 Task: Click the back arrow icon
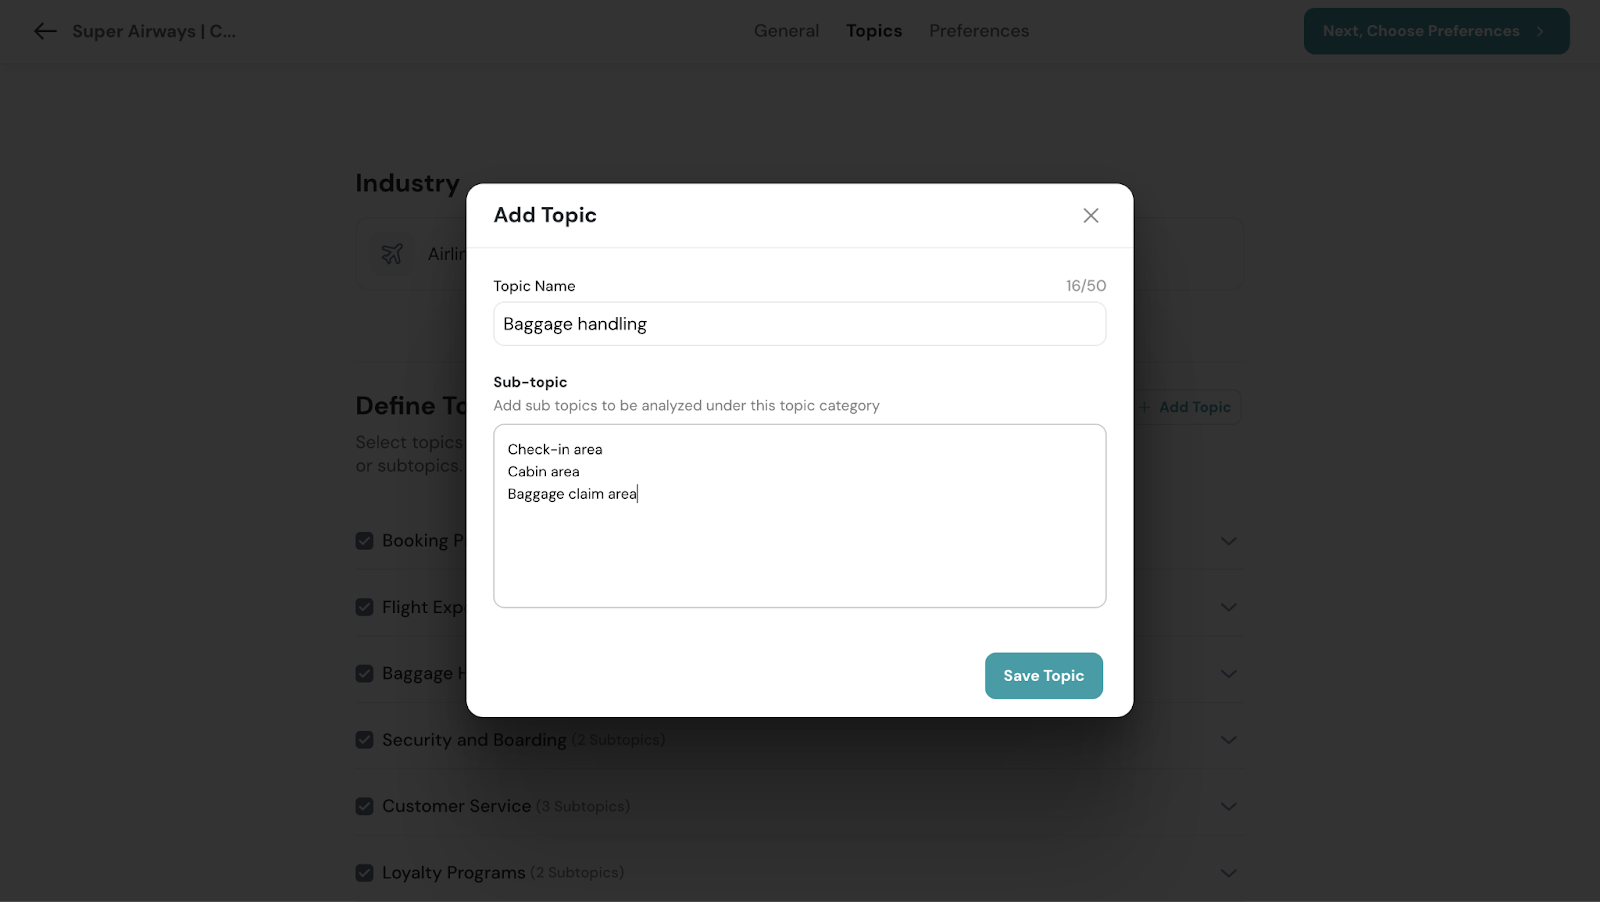click(45, 31)
